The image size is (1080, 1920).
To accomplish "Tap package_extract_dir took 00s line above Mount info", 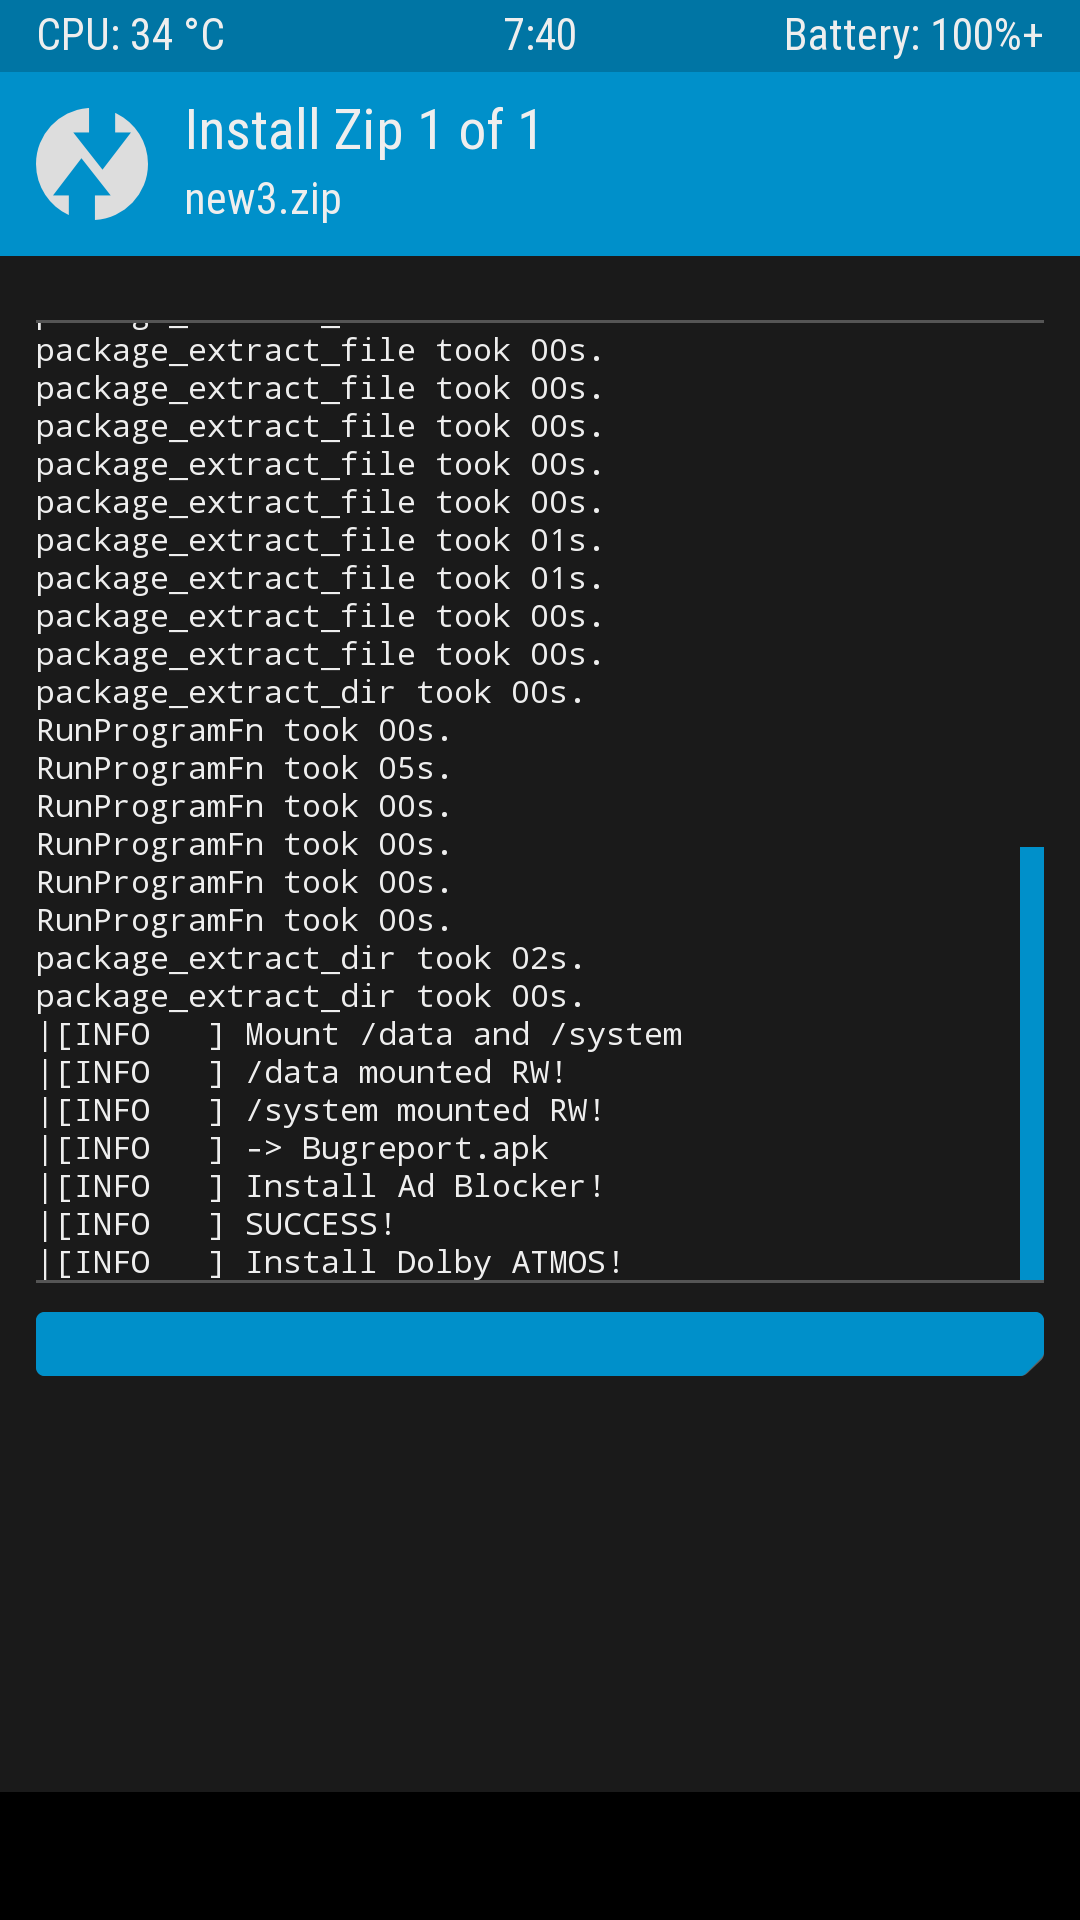I will (310, 996).
